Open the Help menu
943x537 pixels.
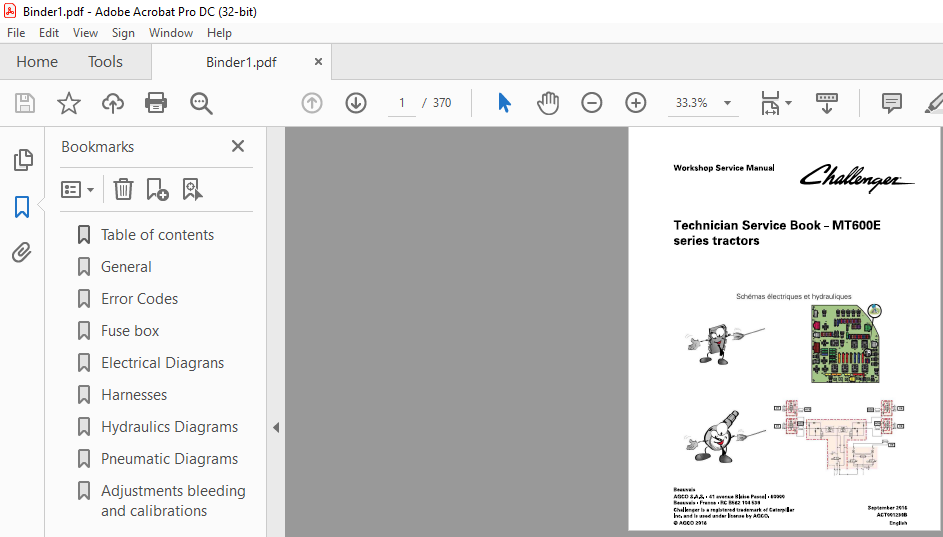point(220,33)
